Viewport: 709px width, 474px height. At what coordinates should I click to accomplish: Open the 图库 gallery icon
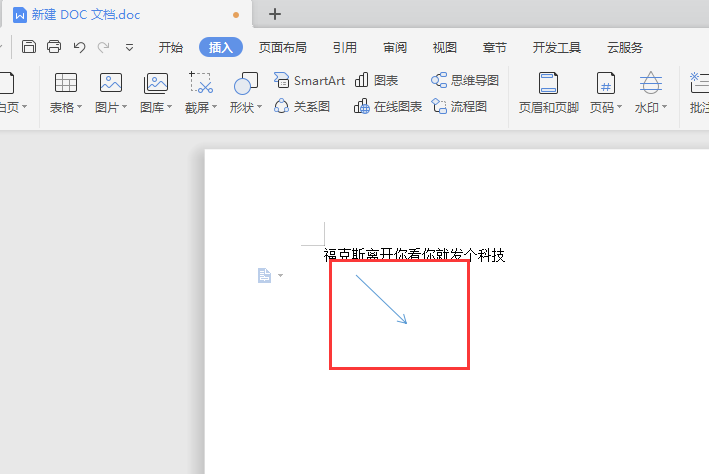(156, 83)
